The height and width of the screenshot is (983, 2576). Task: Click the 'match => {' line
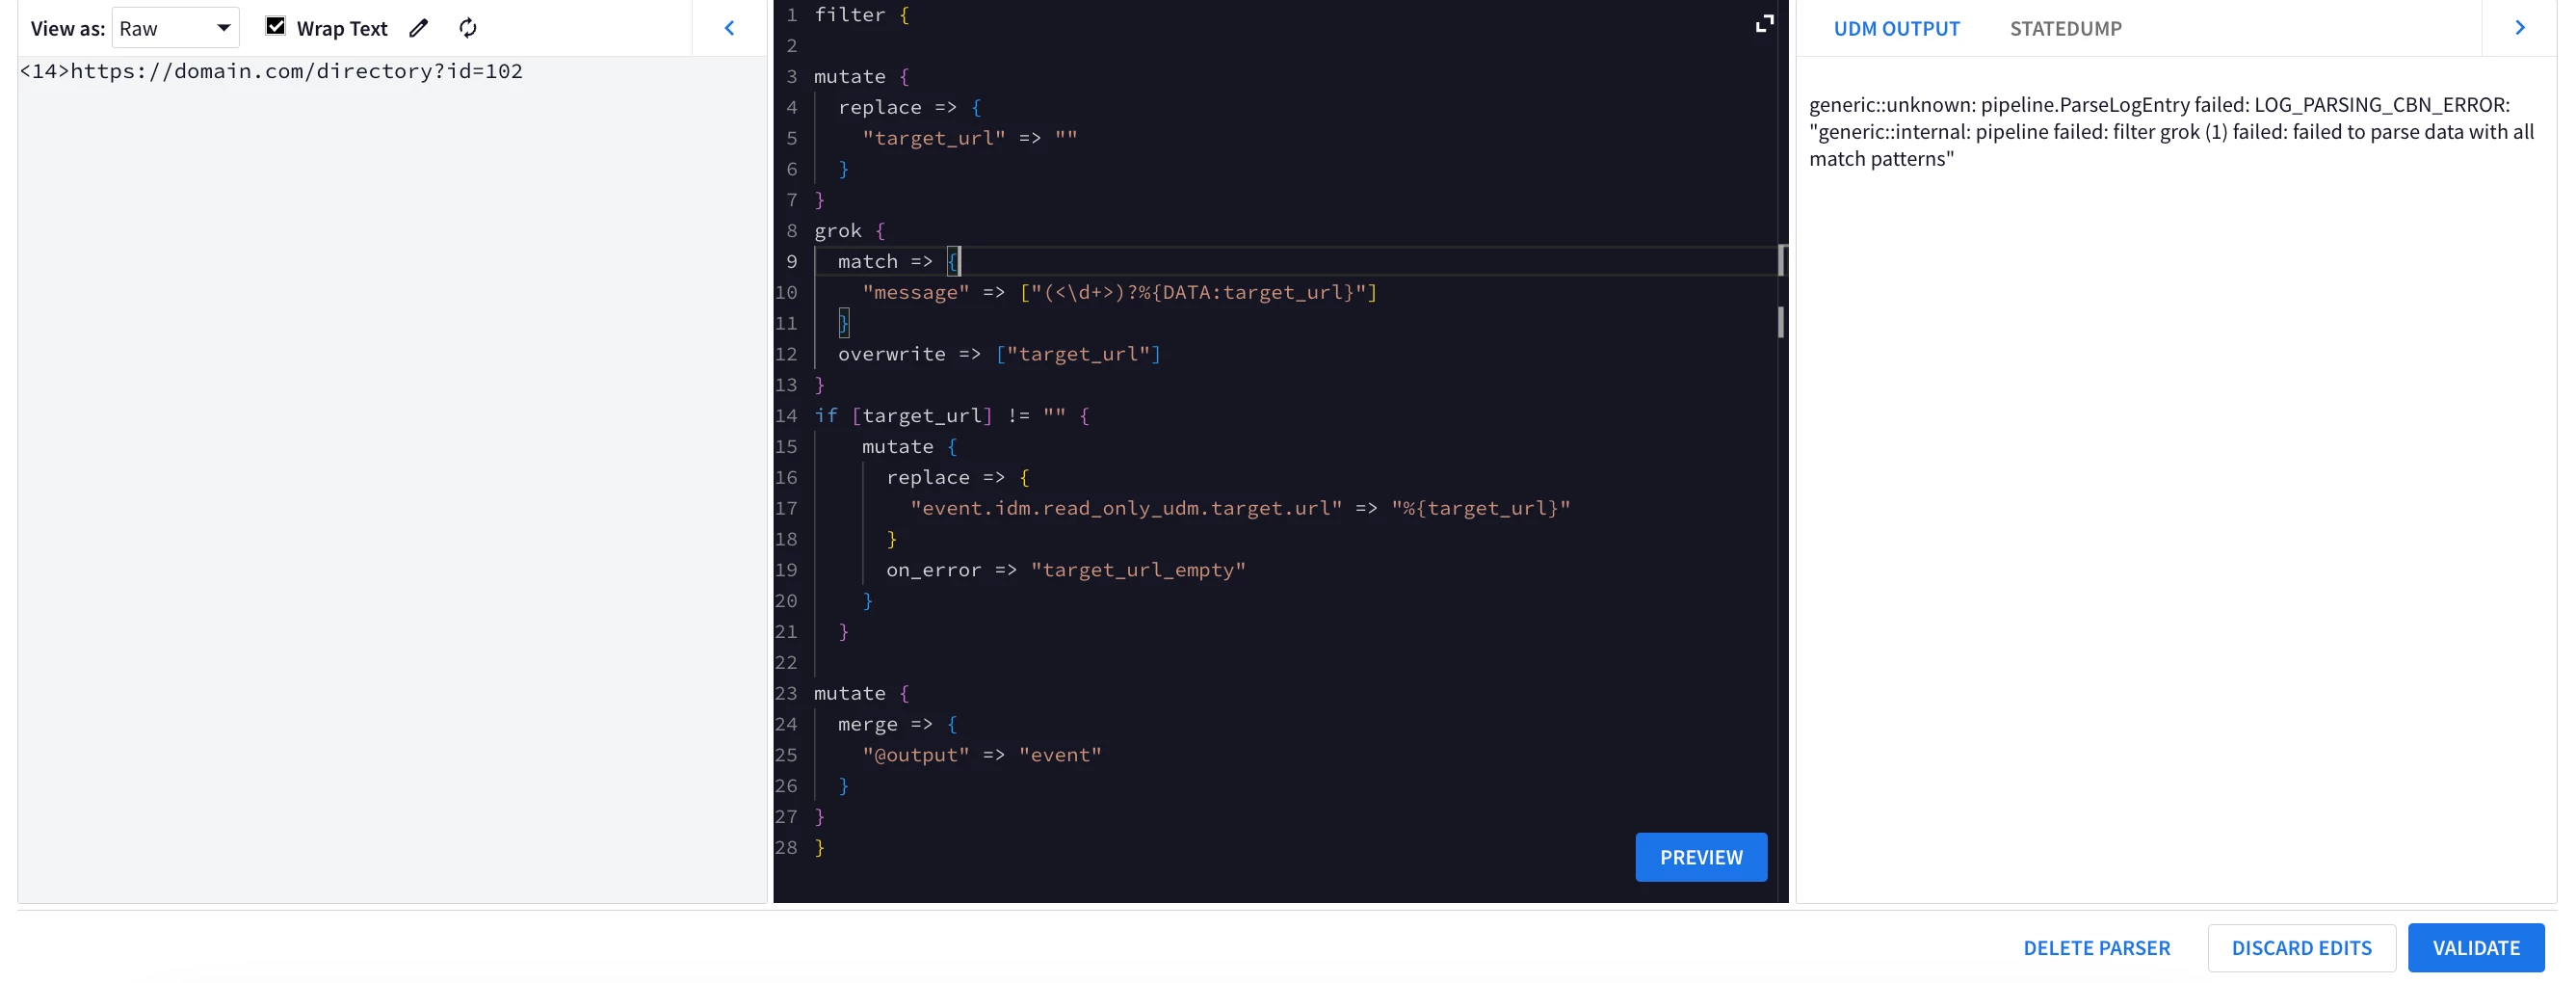[897, 261]
